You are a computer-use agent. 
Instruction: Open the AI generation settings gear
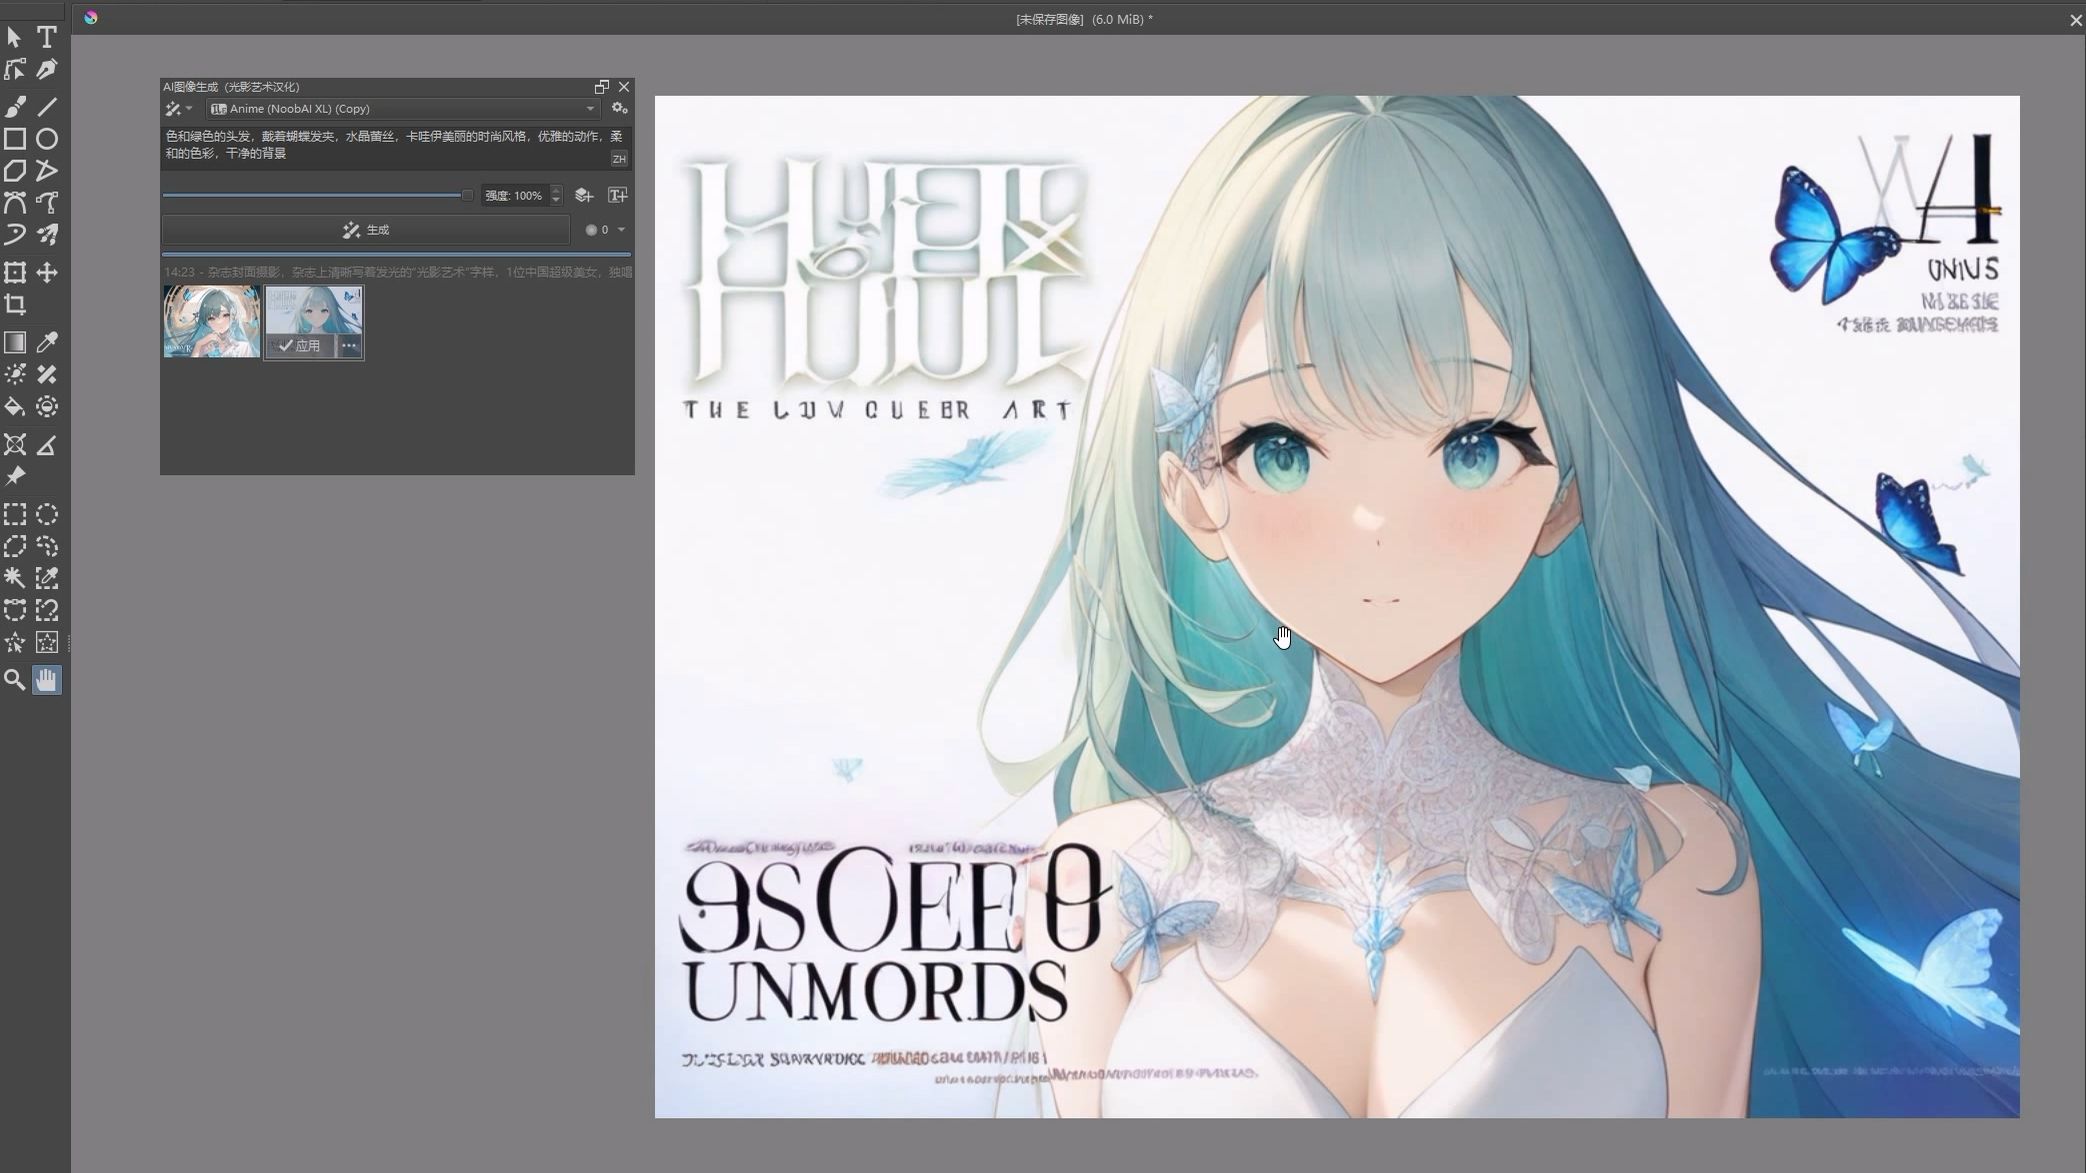point(620,108)
